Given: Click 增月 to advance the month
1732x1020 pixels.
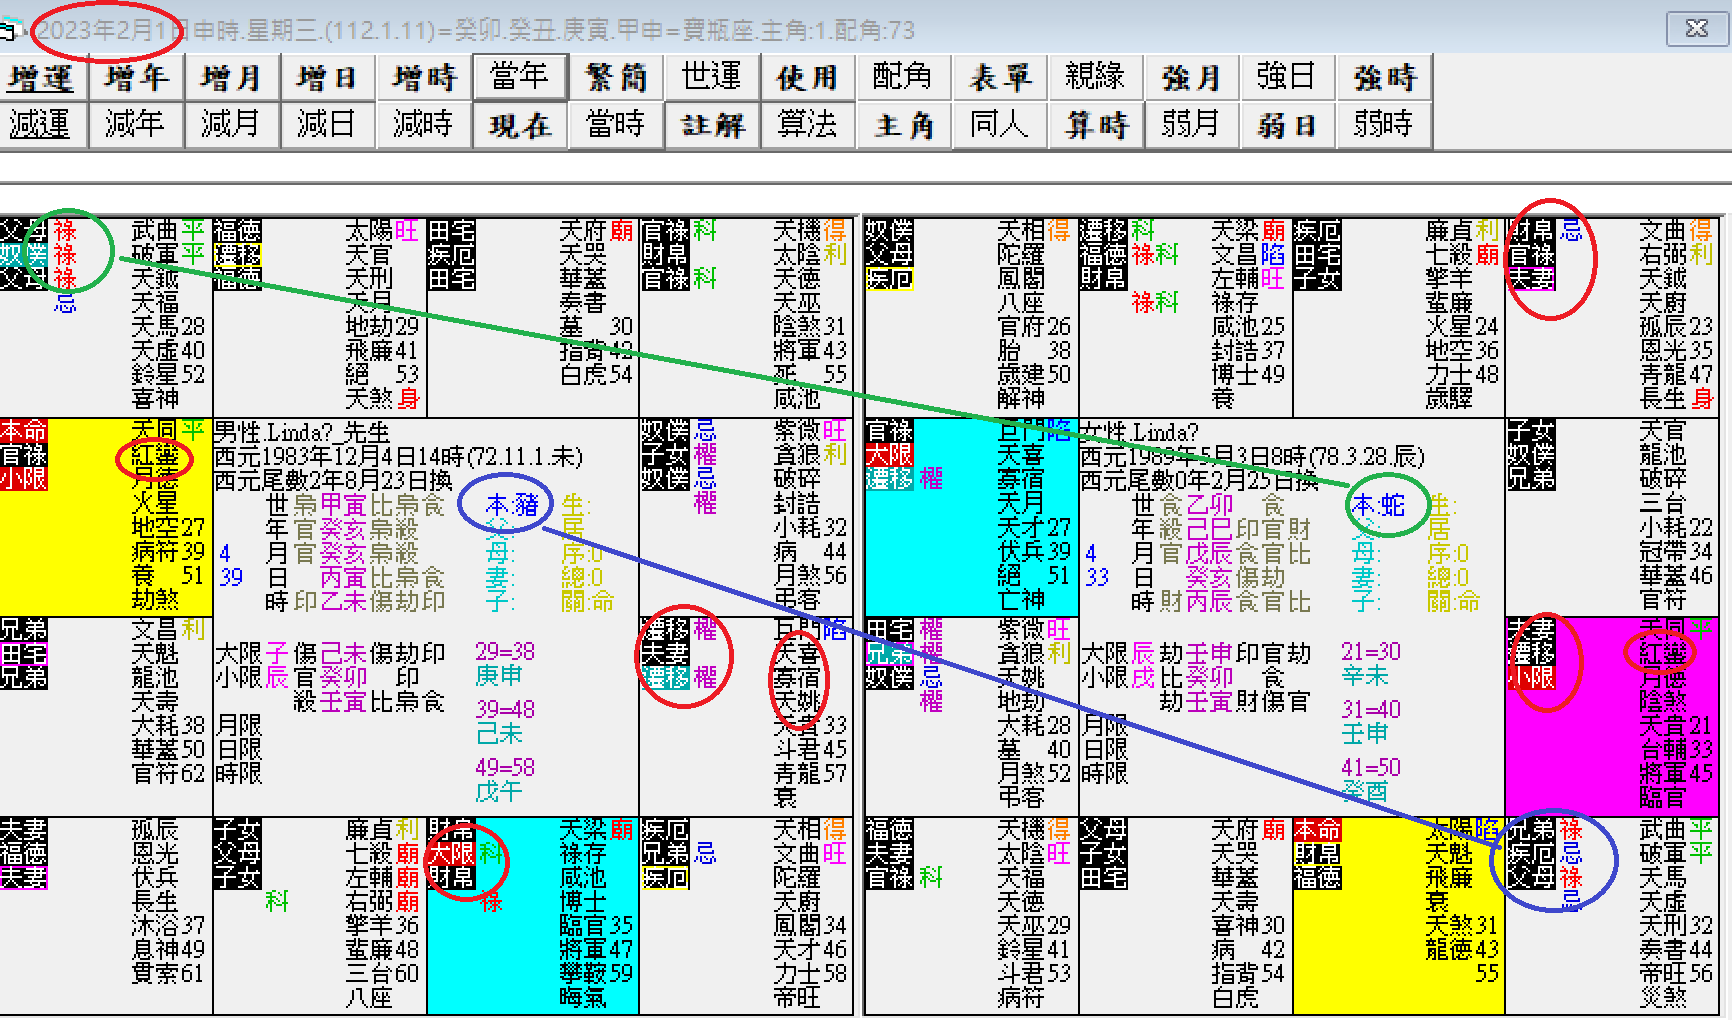Looking at the screenshot, I should tap(232, 77).
